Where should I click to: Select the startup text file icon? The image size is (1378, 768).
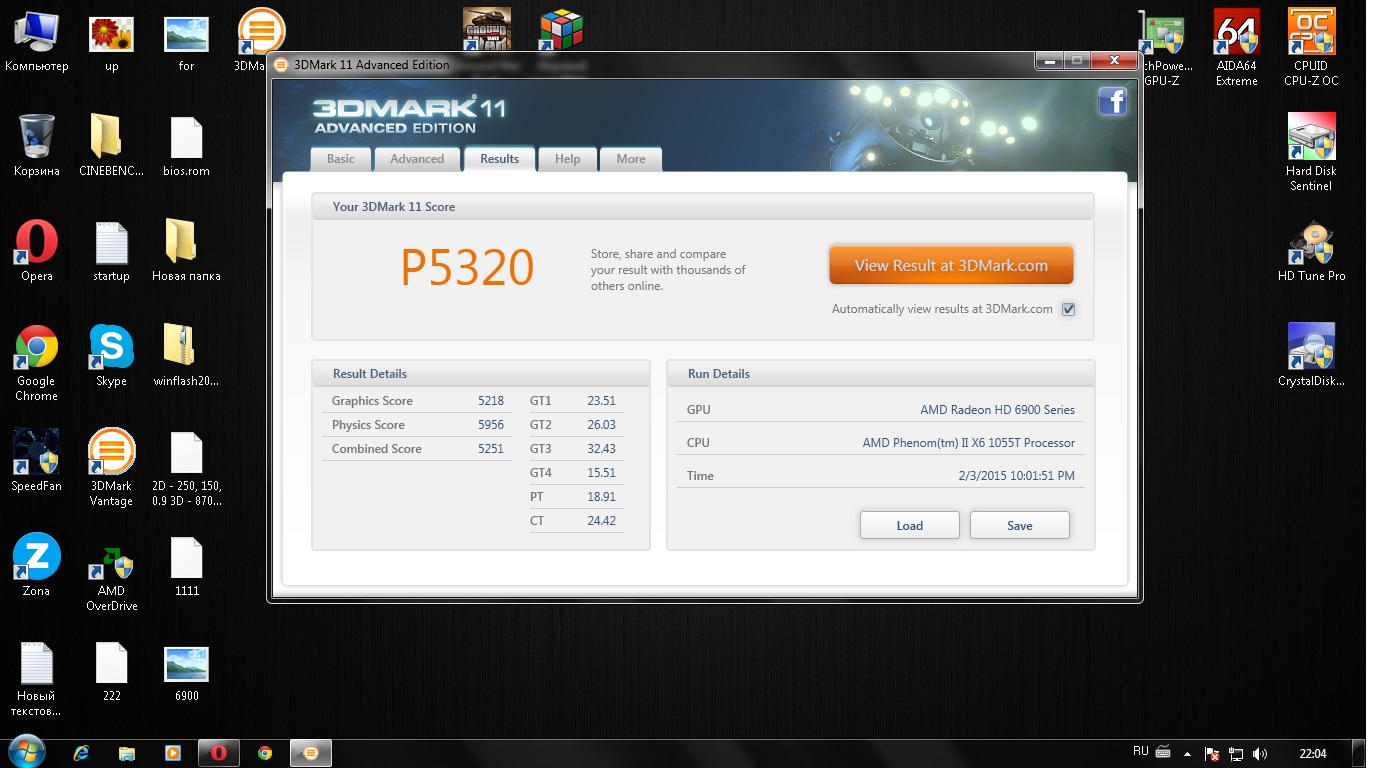point(111,251)
